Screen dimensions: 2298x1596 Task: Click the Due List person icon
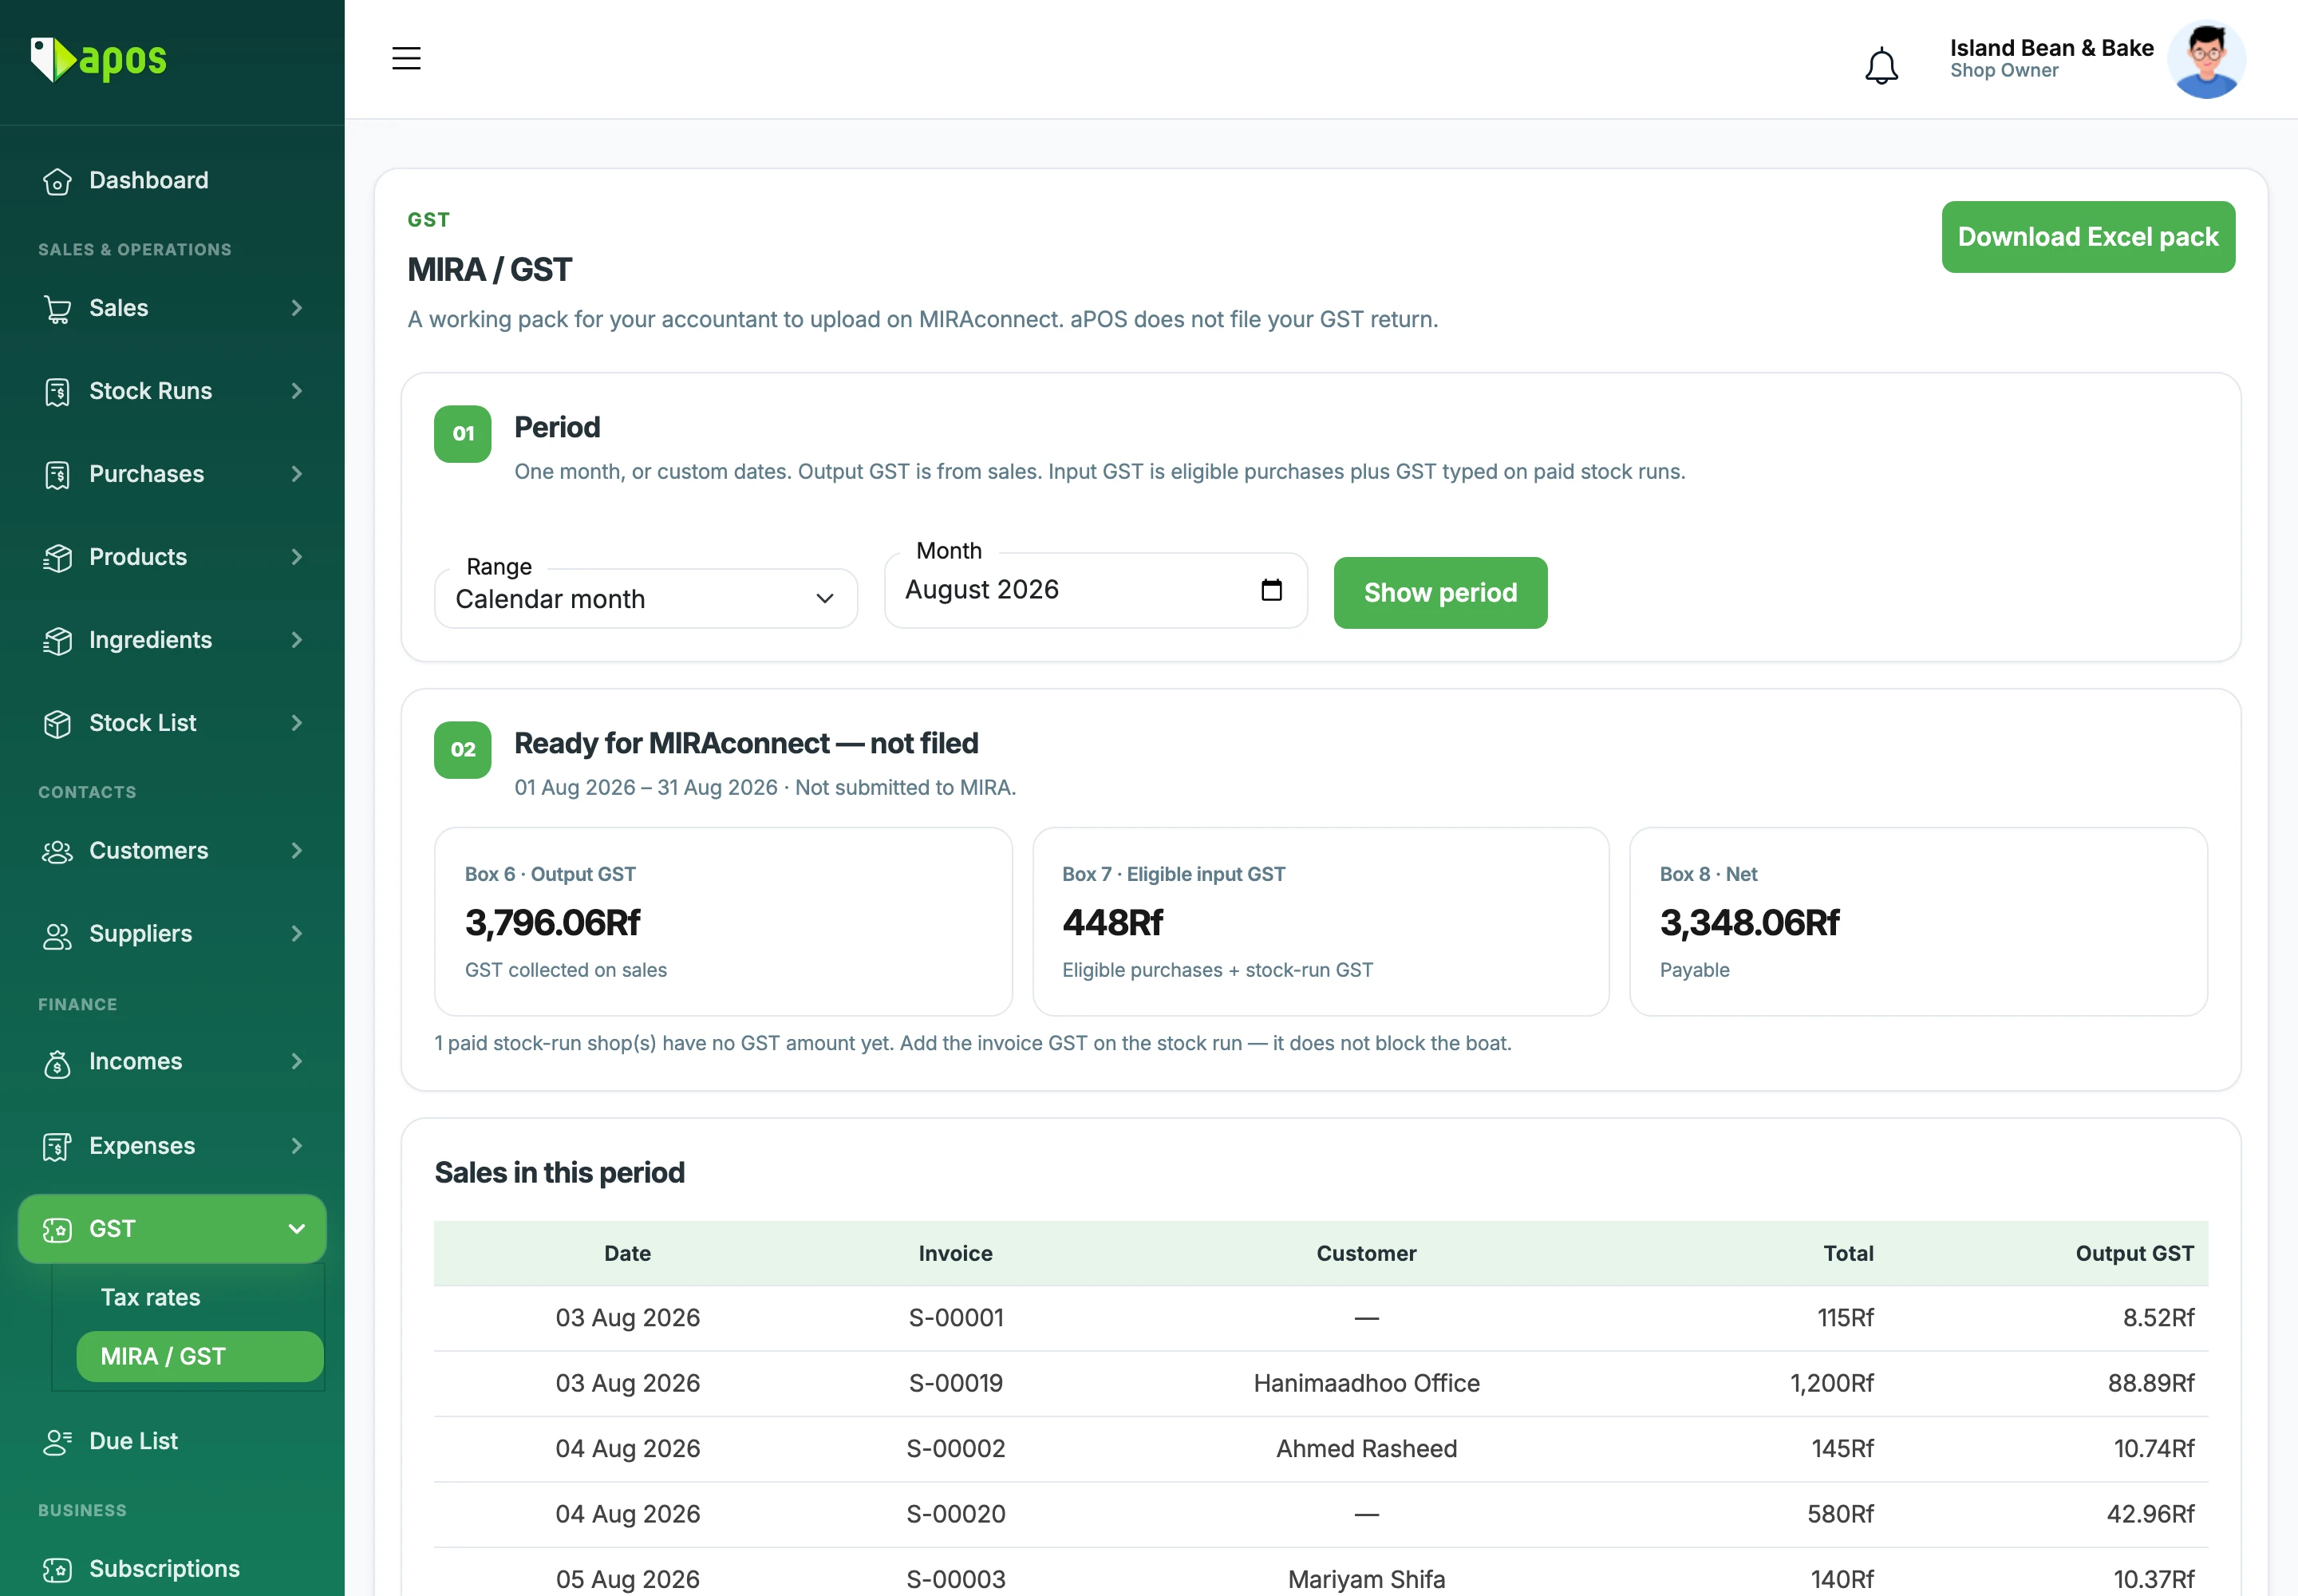coord(58,1442)
